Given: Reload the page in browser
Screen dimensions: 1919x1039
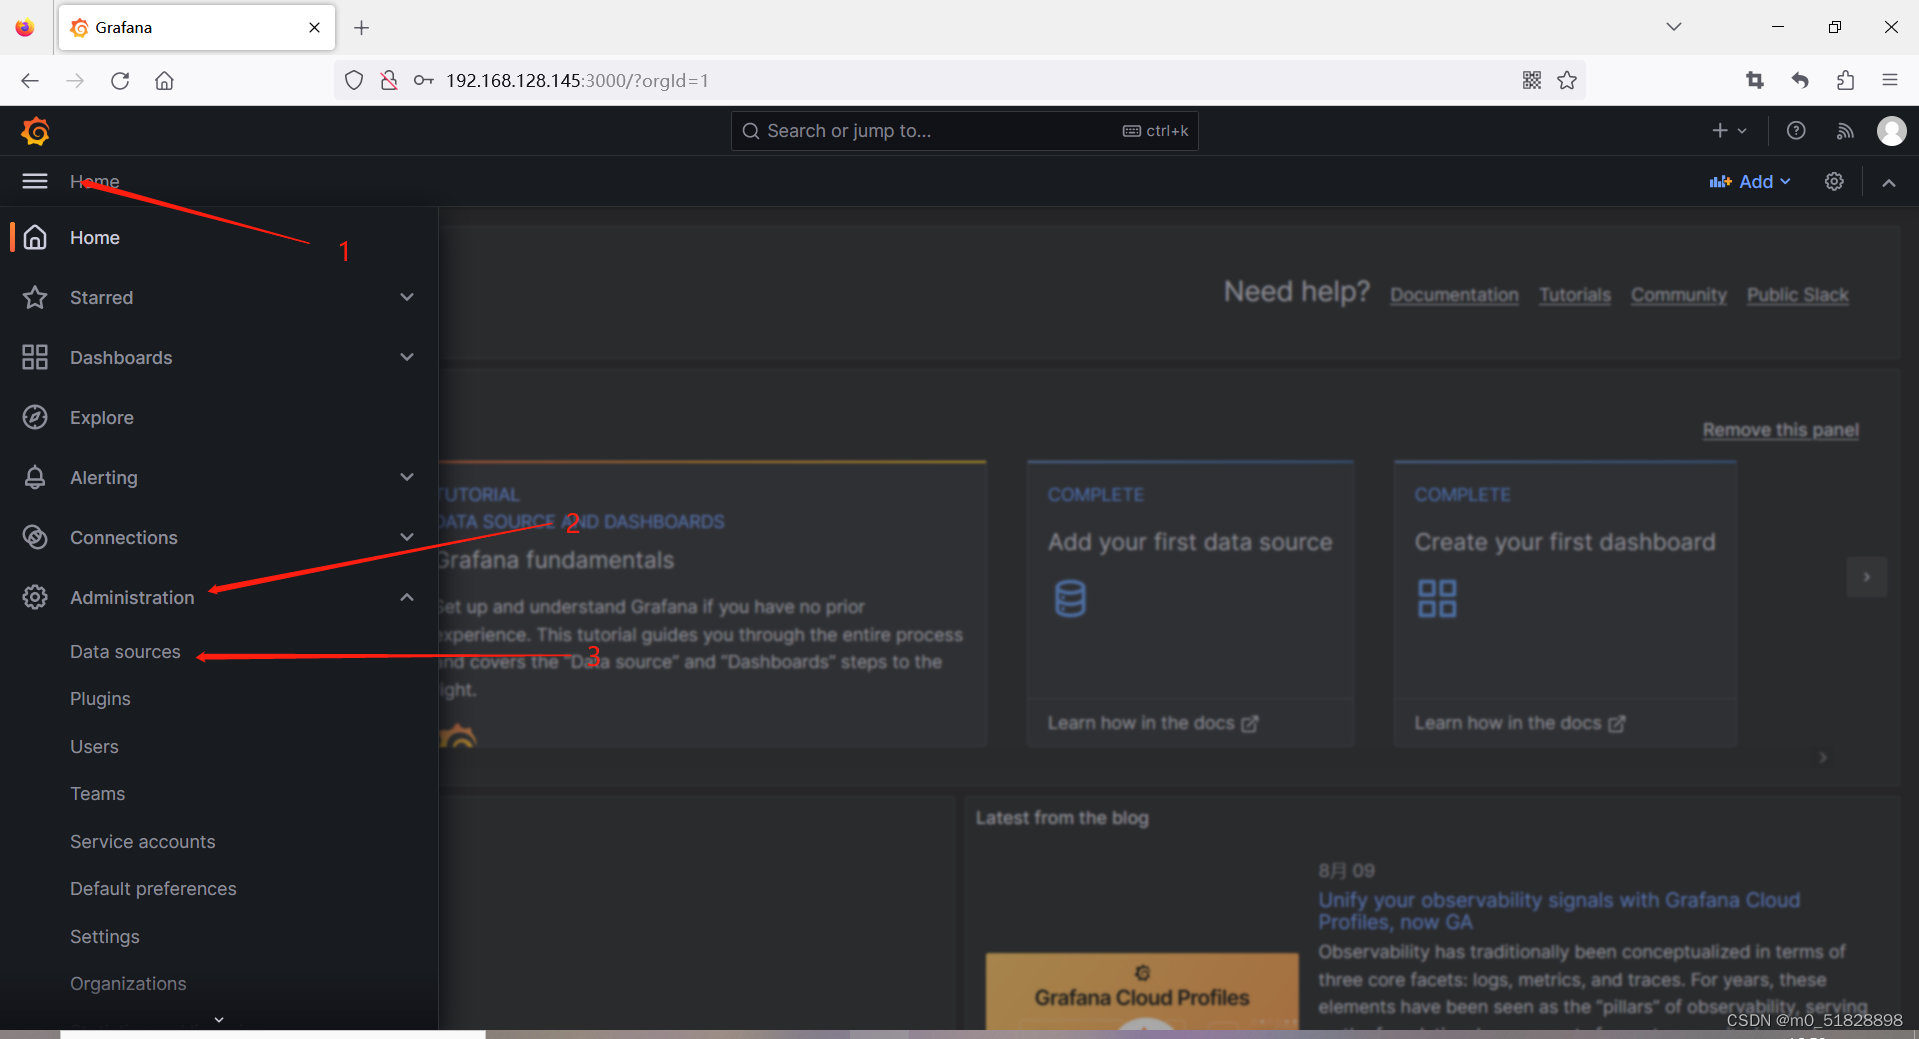Looking at the screenshot, I should point(120,80).
